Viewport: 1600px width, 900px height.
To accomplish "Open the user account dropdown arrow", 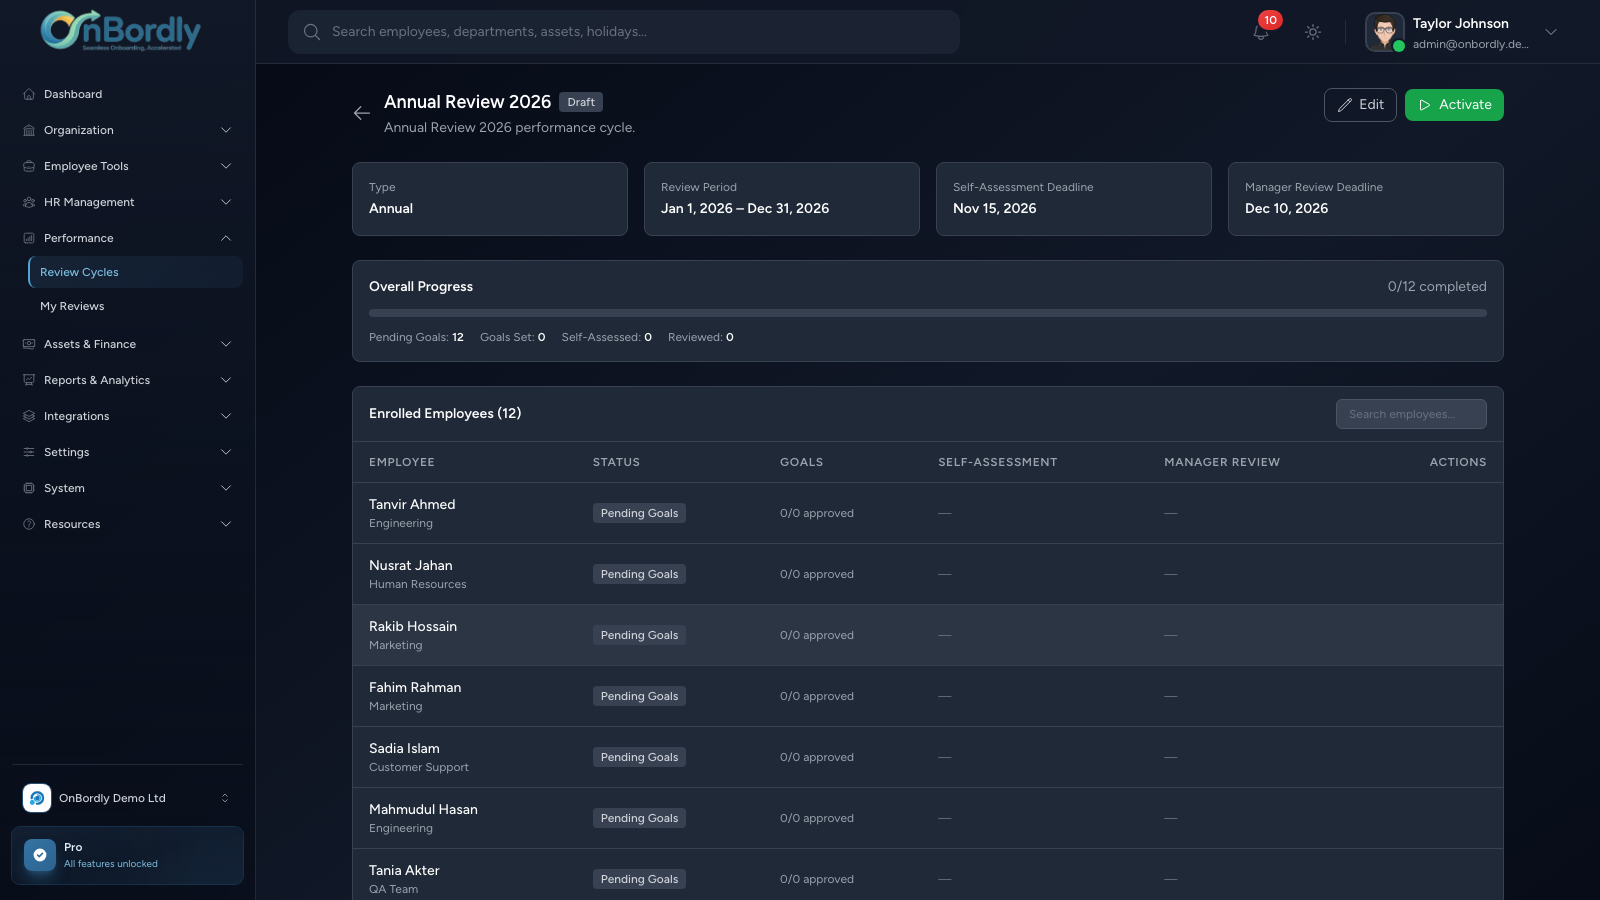I will pyautogui.click(x=1551, y=32).
